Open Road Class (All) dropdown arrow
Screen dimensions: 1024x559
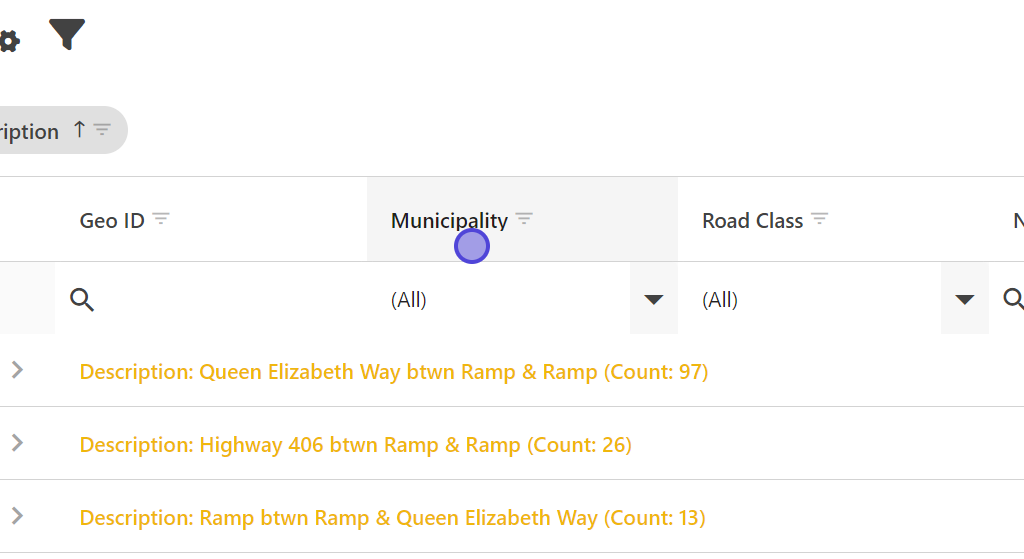pos(965,299)
